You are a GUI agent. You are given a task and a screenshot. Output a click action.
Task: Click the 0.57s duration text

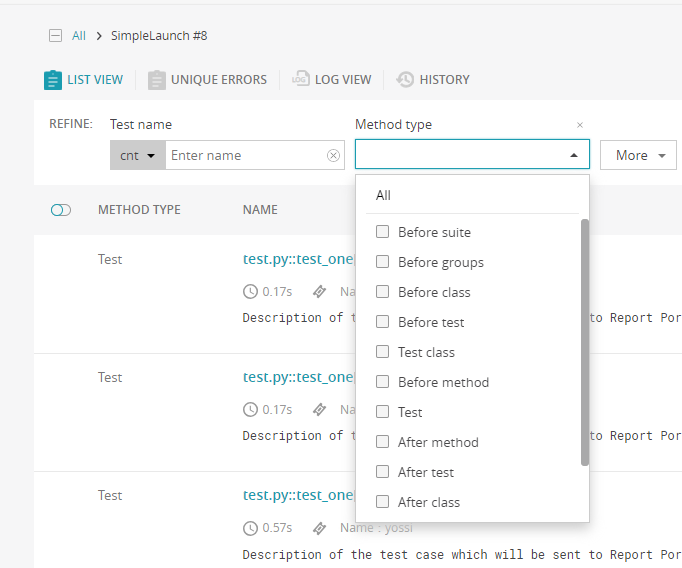[277, 528]
